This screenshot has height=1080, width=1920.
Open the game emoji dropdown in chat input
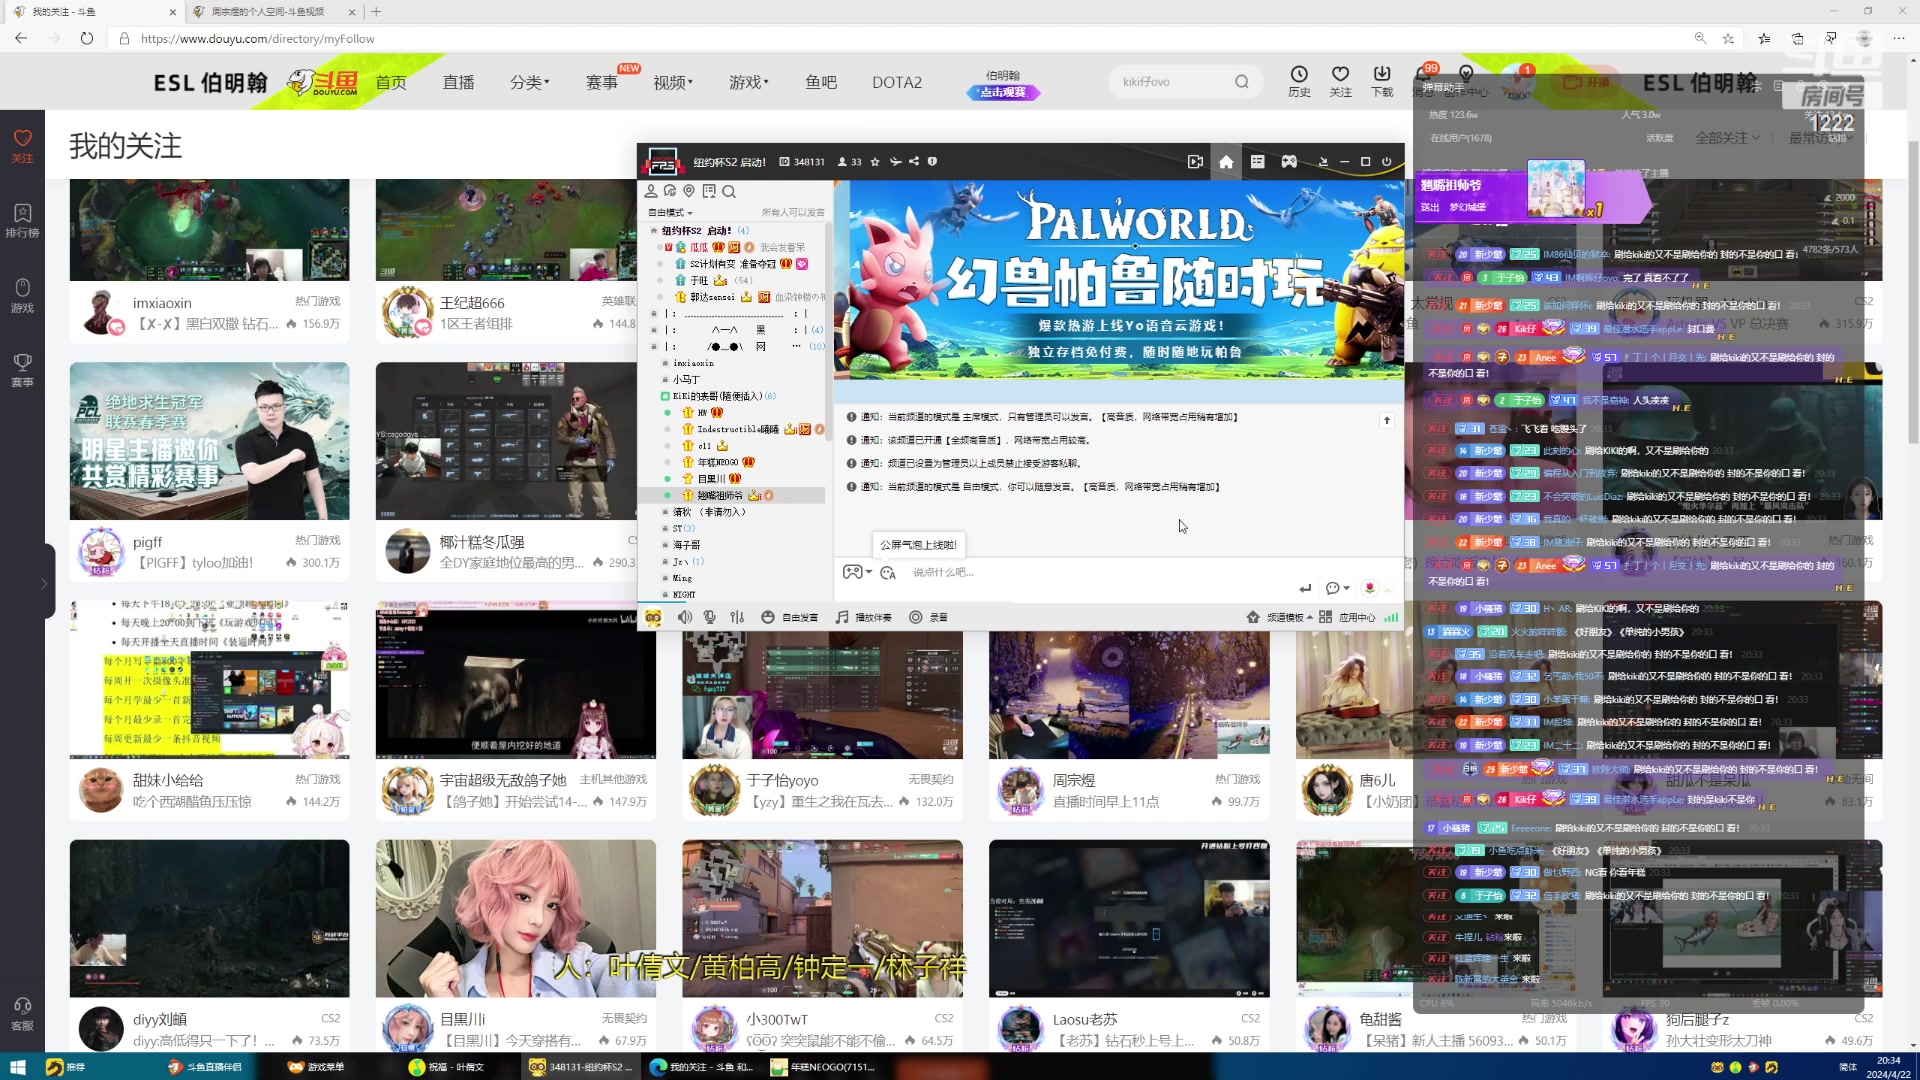(857, 572)
